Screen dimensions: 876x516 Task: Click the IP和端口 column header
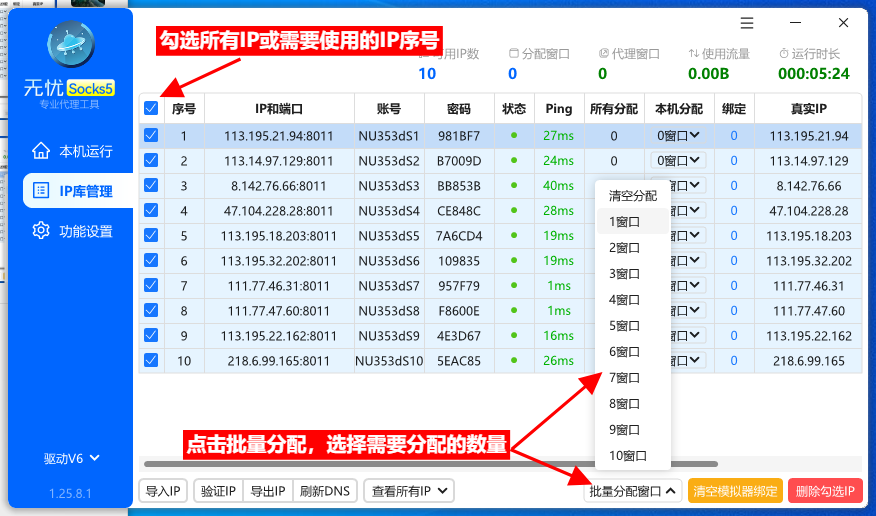(279, 108)
